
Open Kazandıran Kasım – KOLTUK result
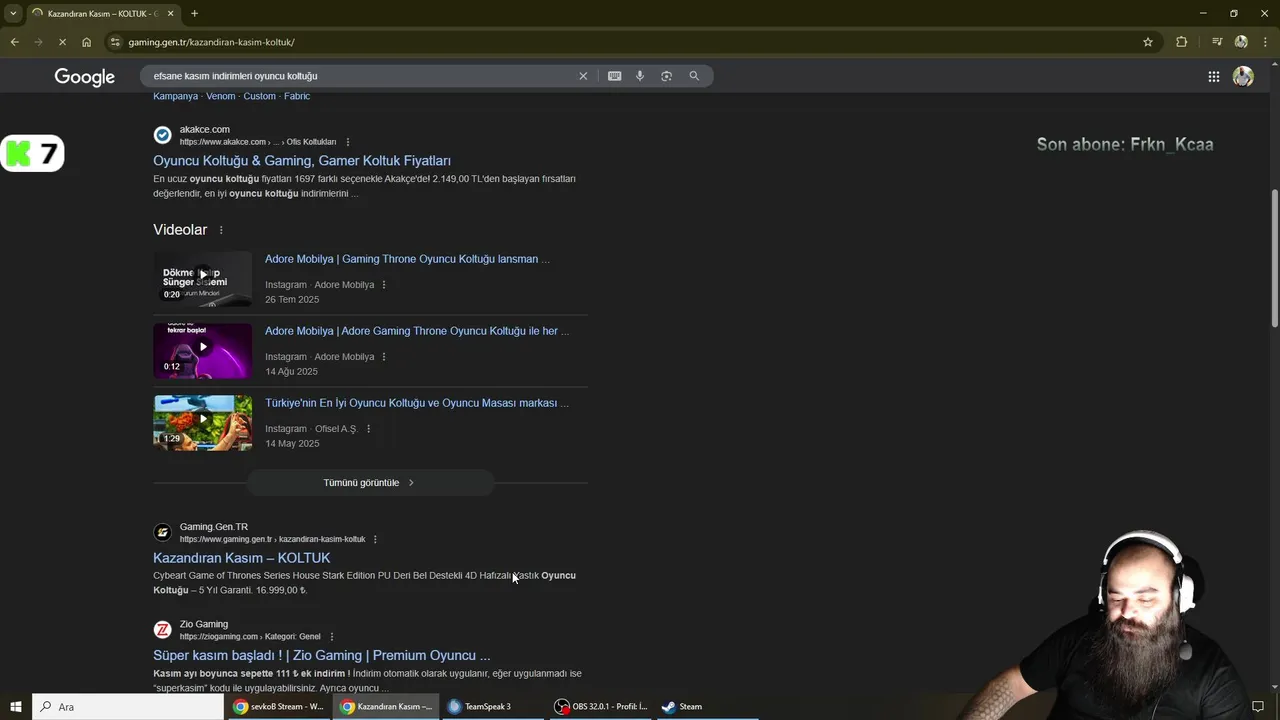pyautogui.click(x=241, y=558)
